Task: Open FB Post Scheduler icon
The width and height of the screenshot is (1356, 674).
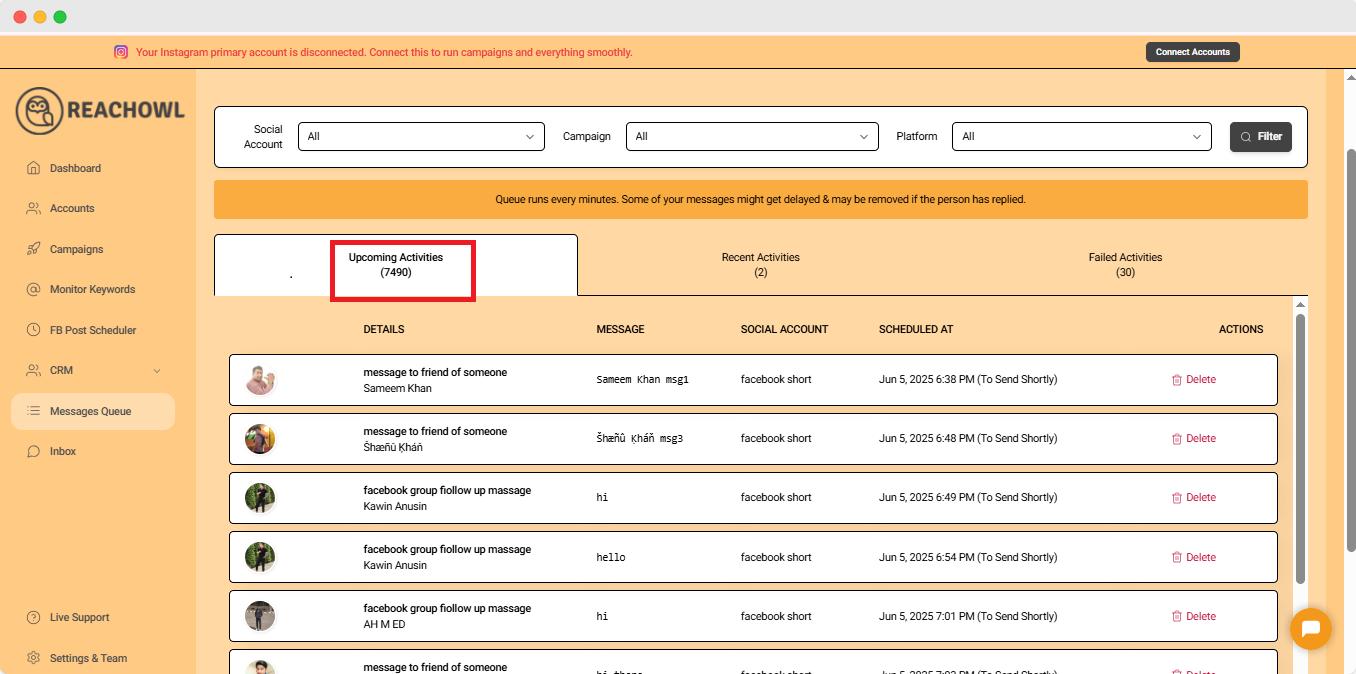Action: [33, 330]
